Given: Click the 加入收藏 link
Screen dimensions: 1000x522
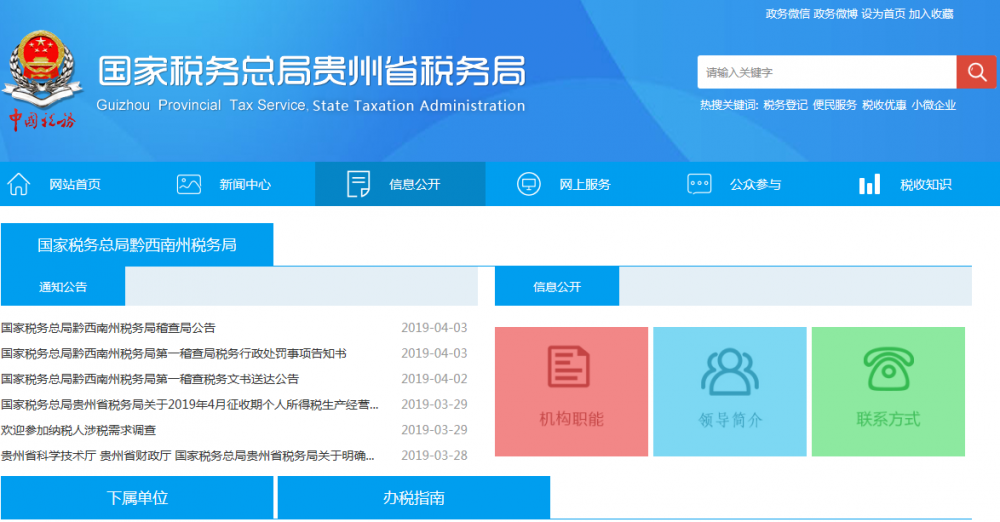Looking at the screenshot, I should click(x=931, y=14).
